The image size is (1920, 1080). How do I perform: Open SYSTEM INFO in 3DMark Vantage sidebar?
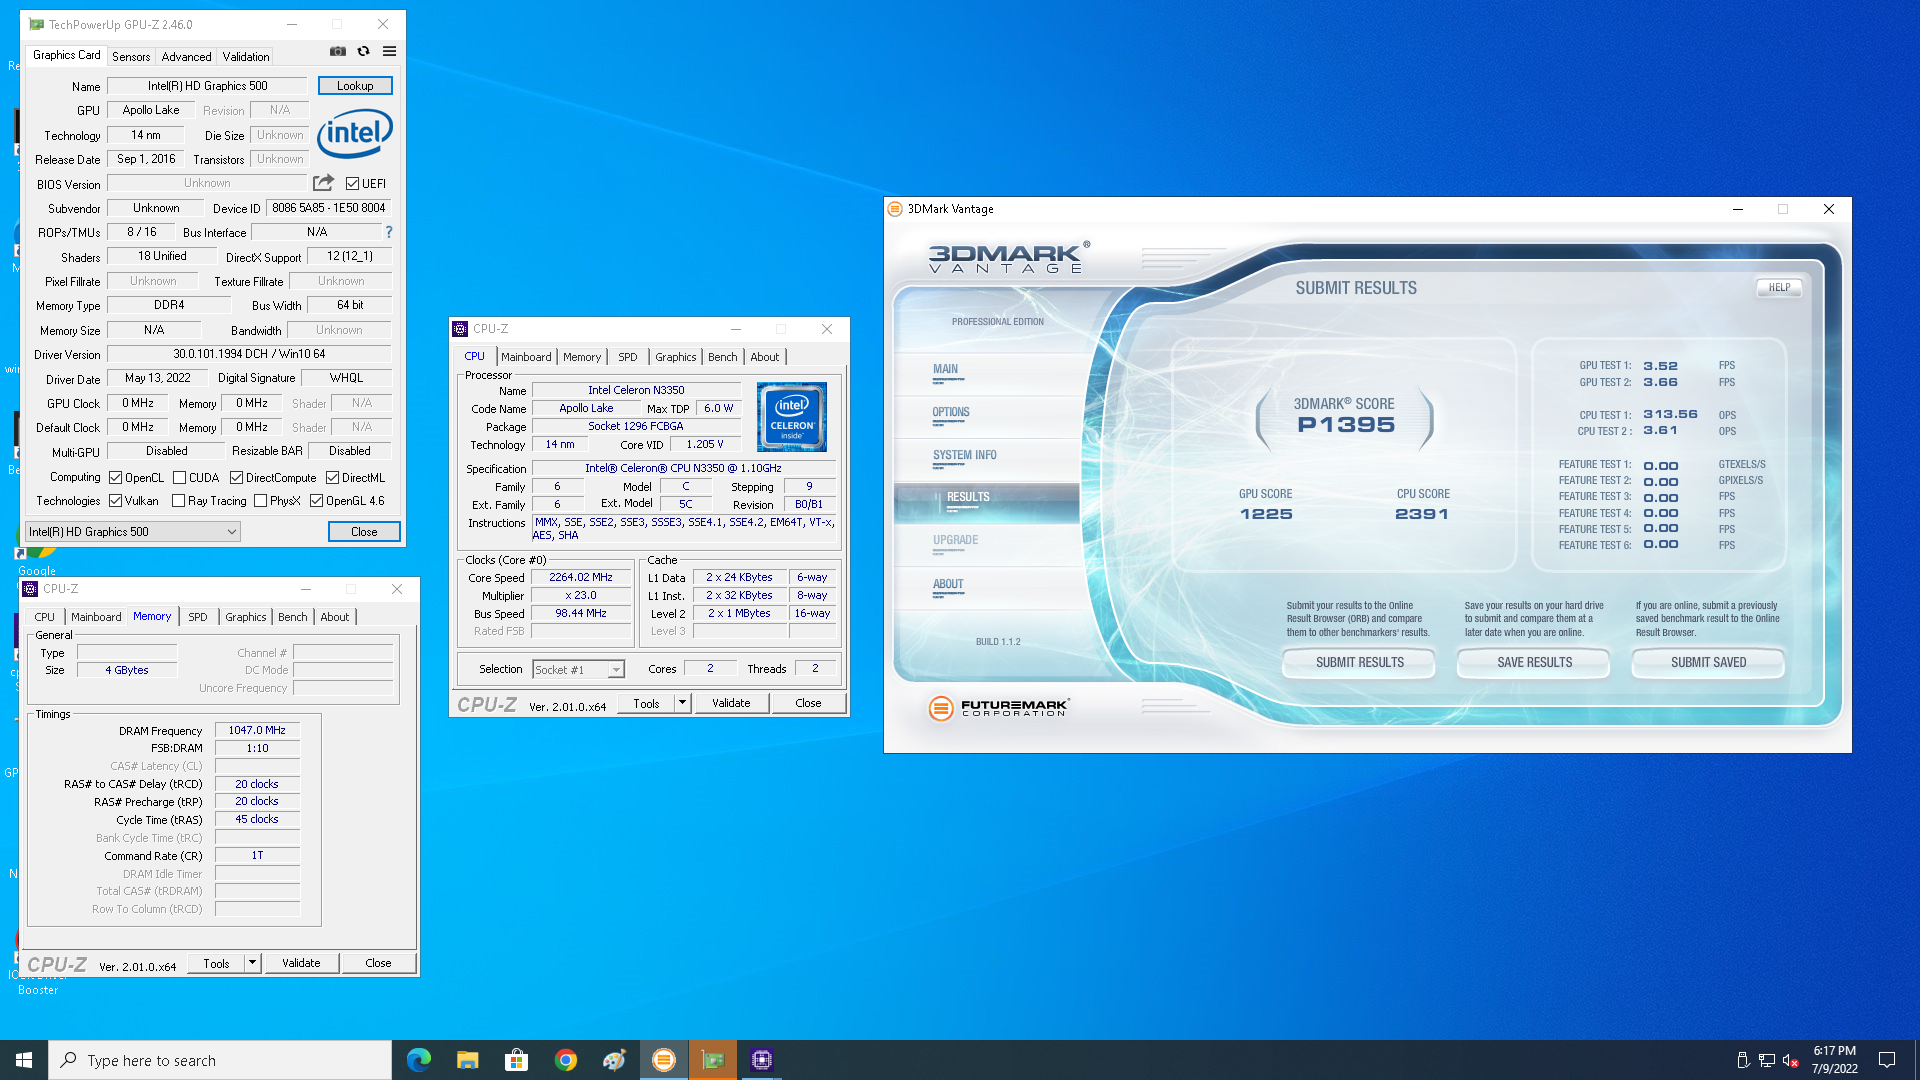[965, 455]
